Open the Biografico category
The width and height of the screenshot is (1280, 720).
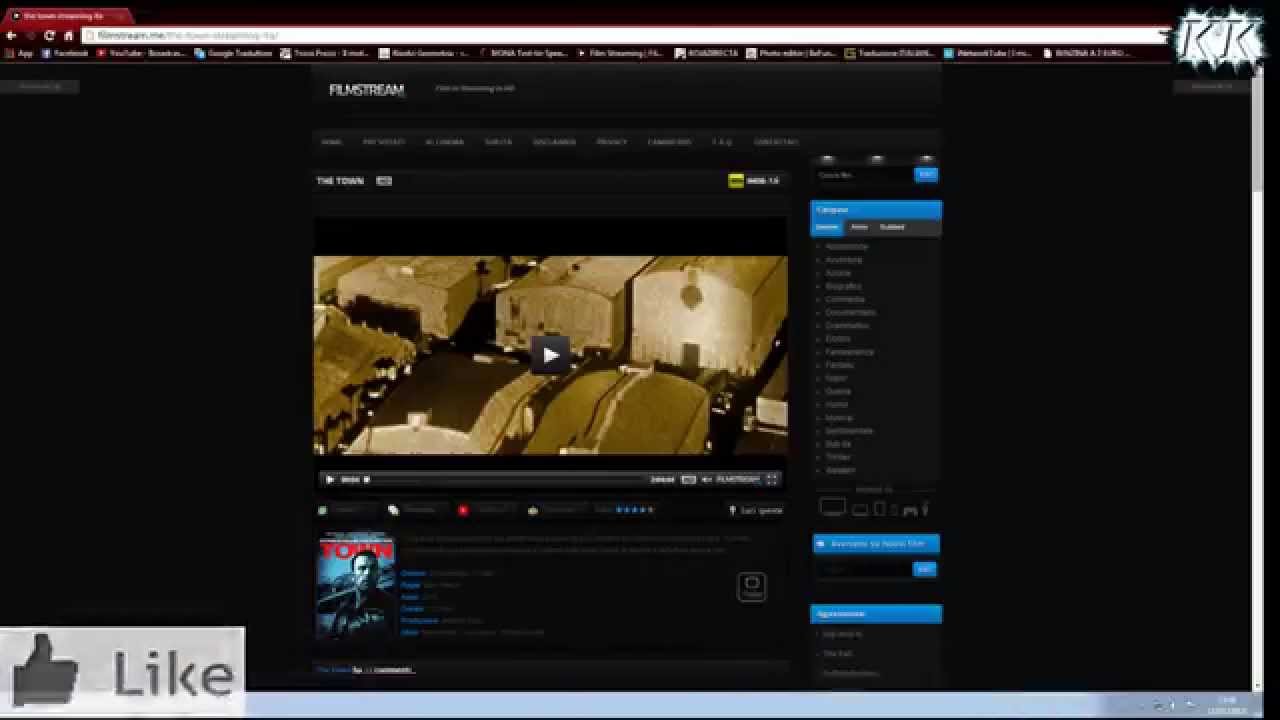pos(843,286)
